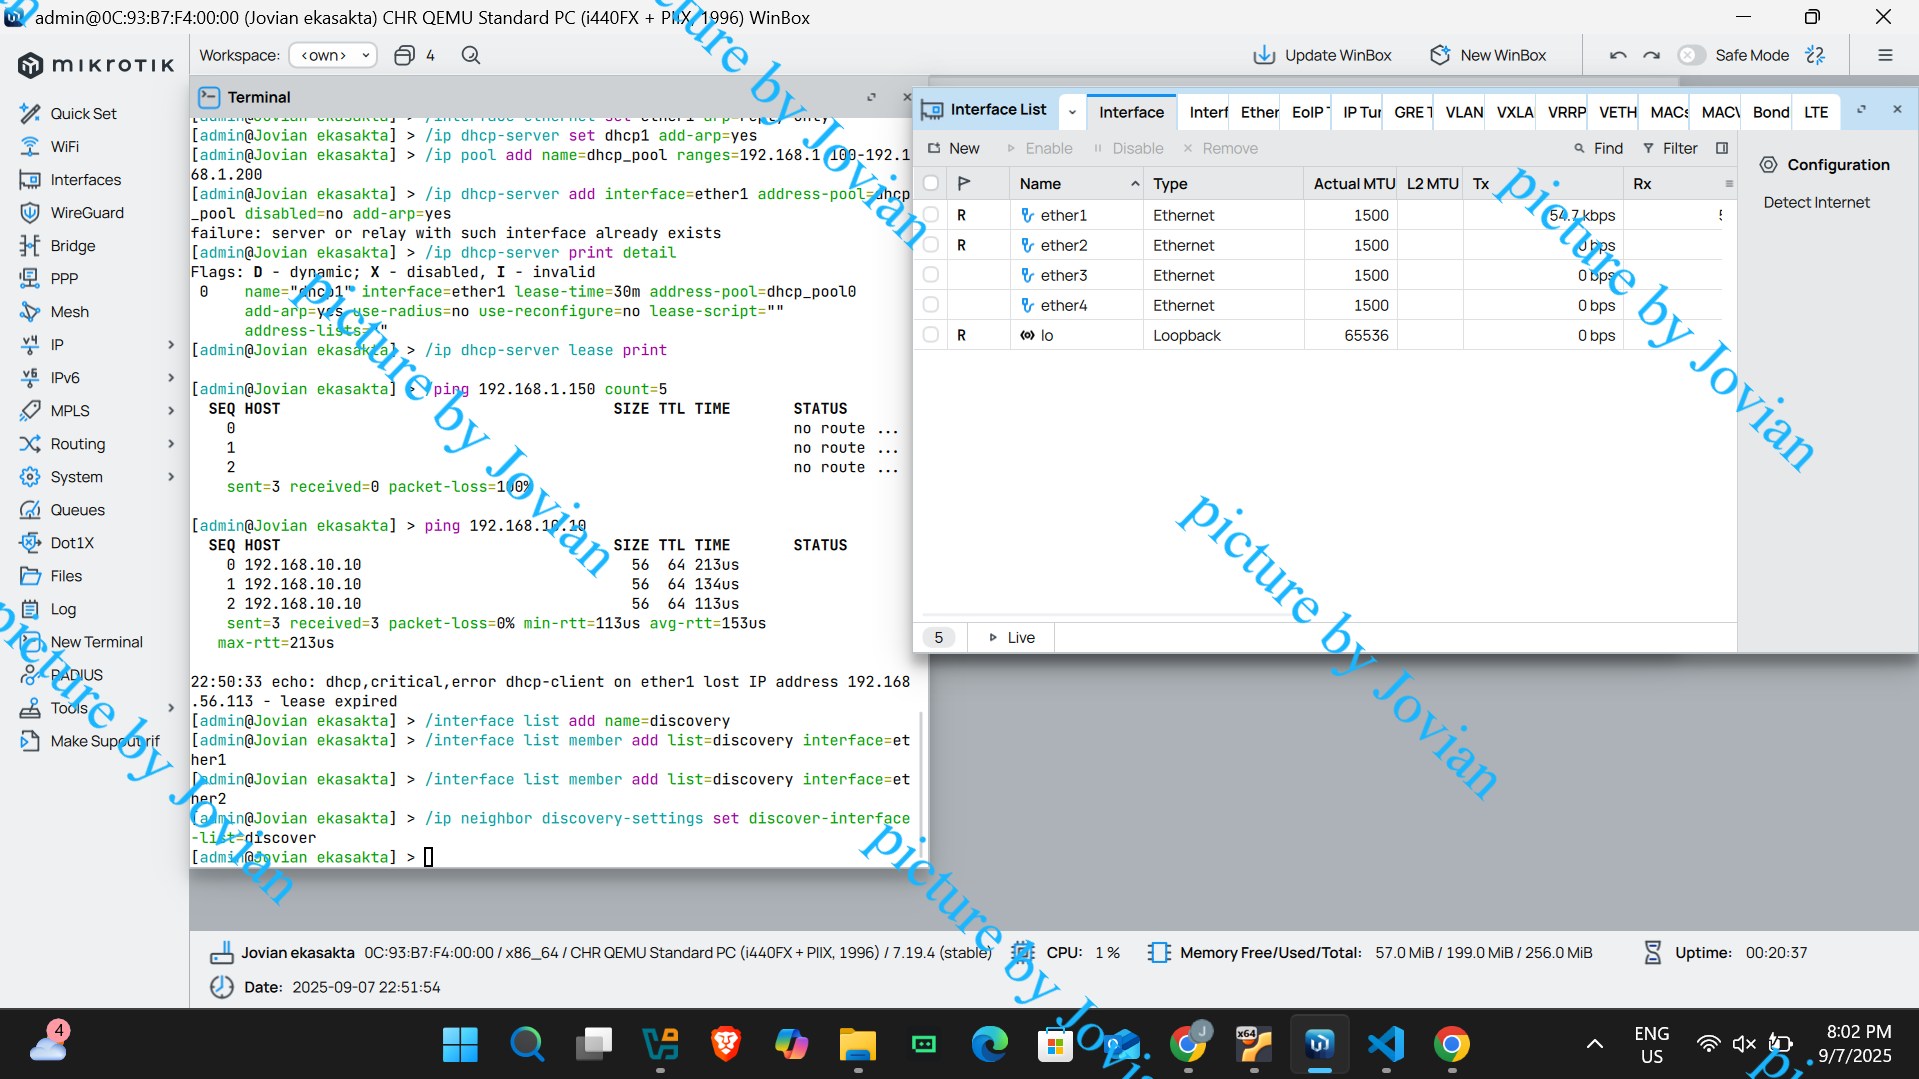
Task: Open the Files menu
Action: point(66,576)
